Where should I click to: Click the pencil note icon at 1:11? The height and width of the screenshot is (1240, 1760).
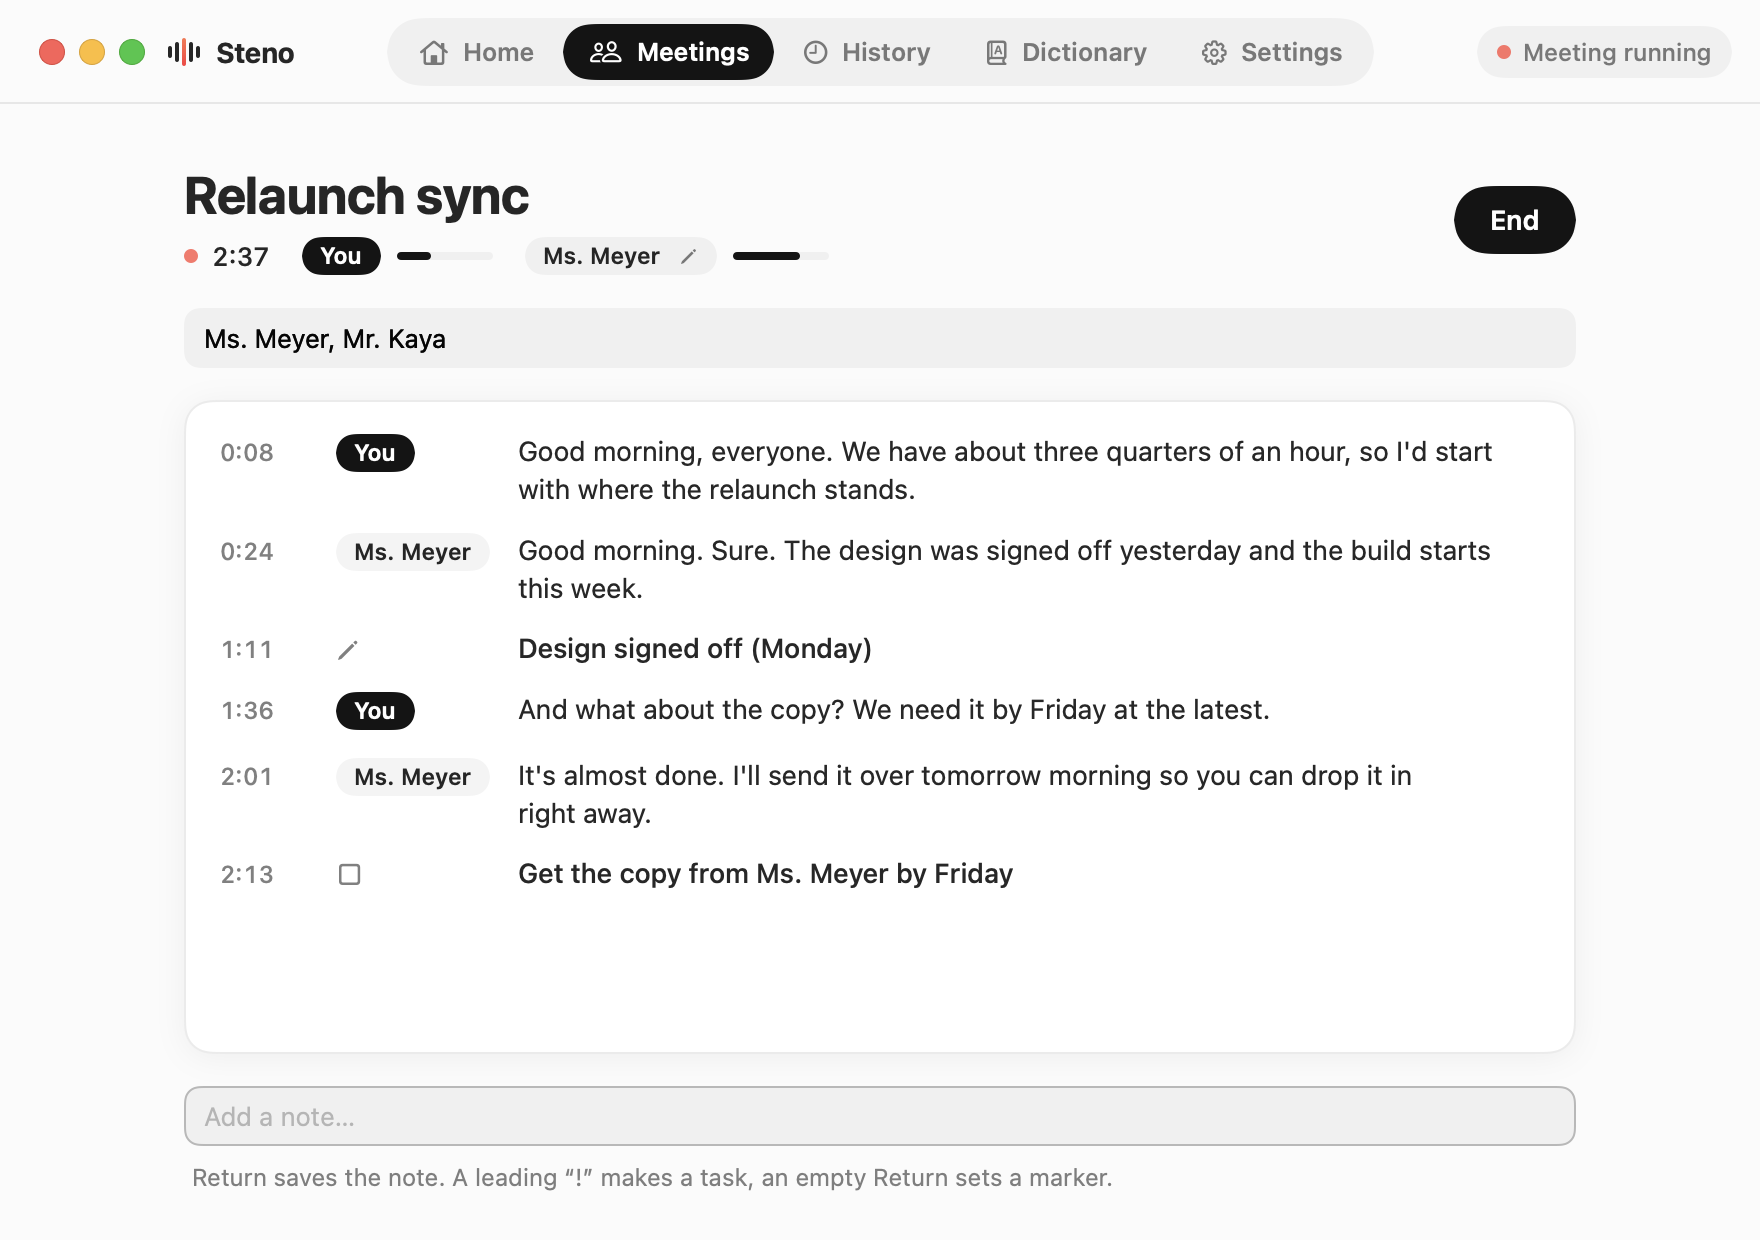coord(348,650)
